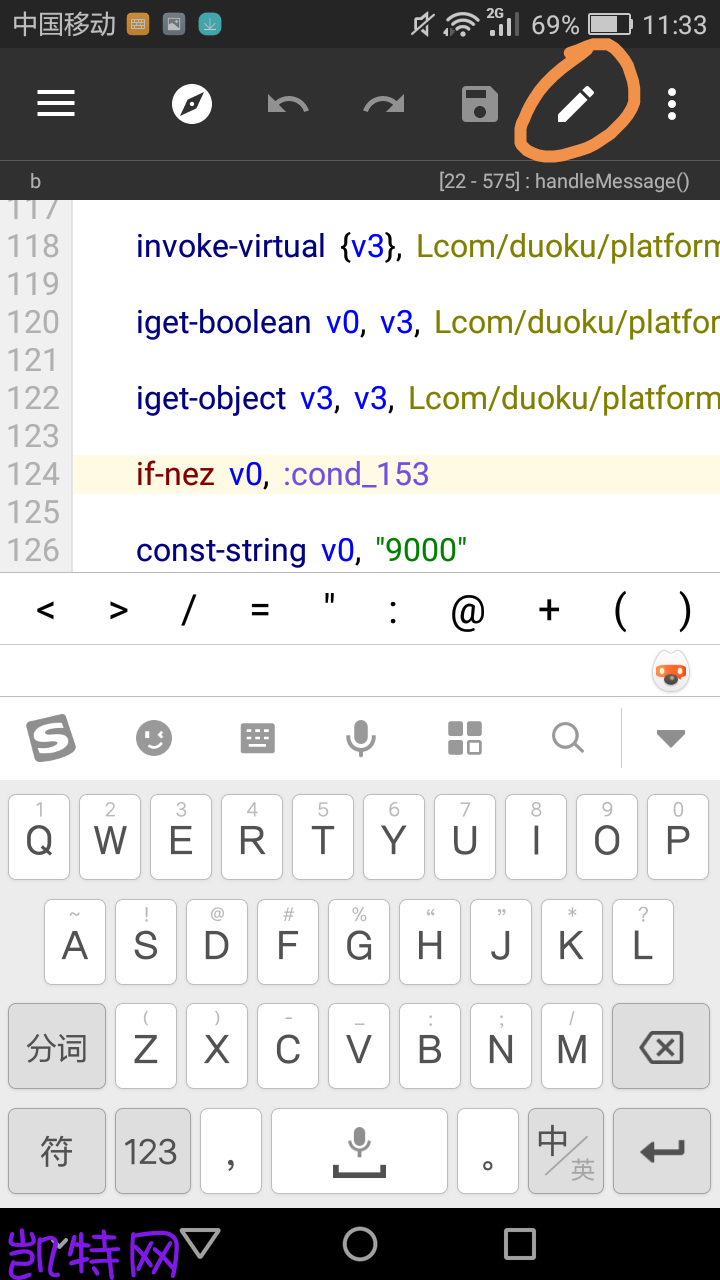The width and height of the screenshot is (720, 1280).
Task: Open the 符 symbols panel
Action: 57,1151
